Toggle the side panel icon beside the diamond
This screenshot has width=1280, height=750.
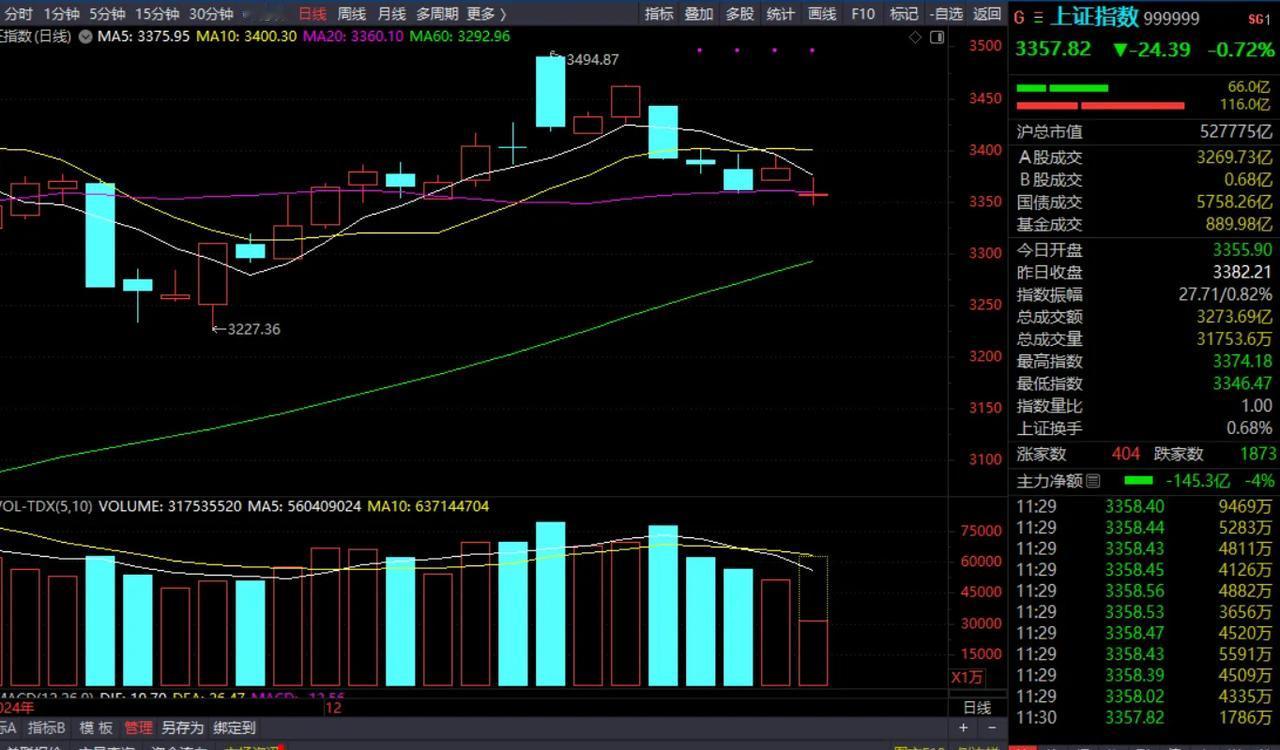coord(937,37)
